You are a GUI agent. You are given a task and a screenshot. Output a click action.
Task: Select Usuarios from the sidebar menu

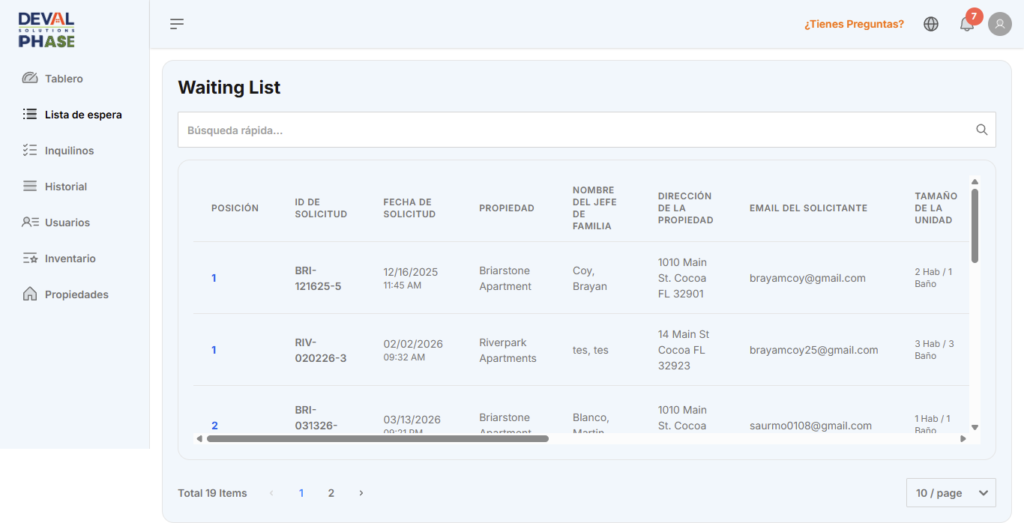(x=67, y=222)
